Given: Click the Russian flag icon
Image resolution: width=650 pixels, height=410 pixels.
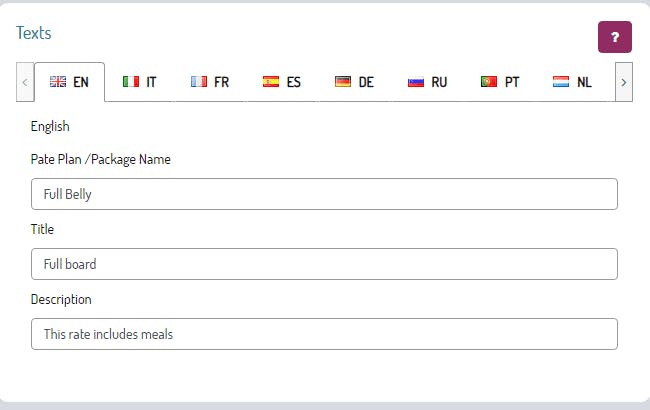Looking at the screenshot, I should [416, 82].
